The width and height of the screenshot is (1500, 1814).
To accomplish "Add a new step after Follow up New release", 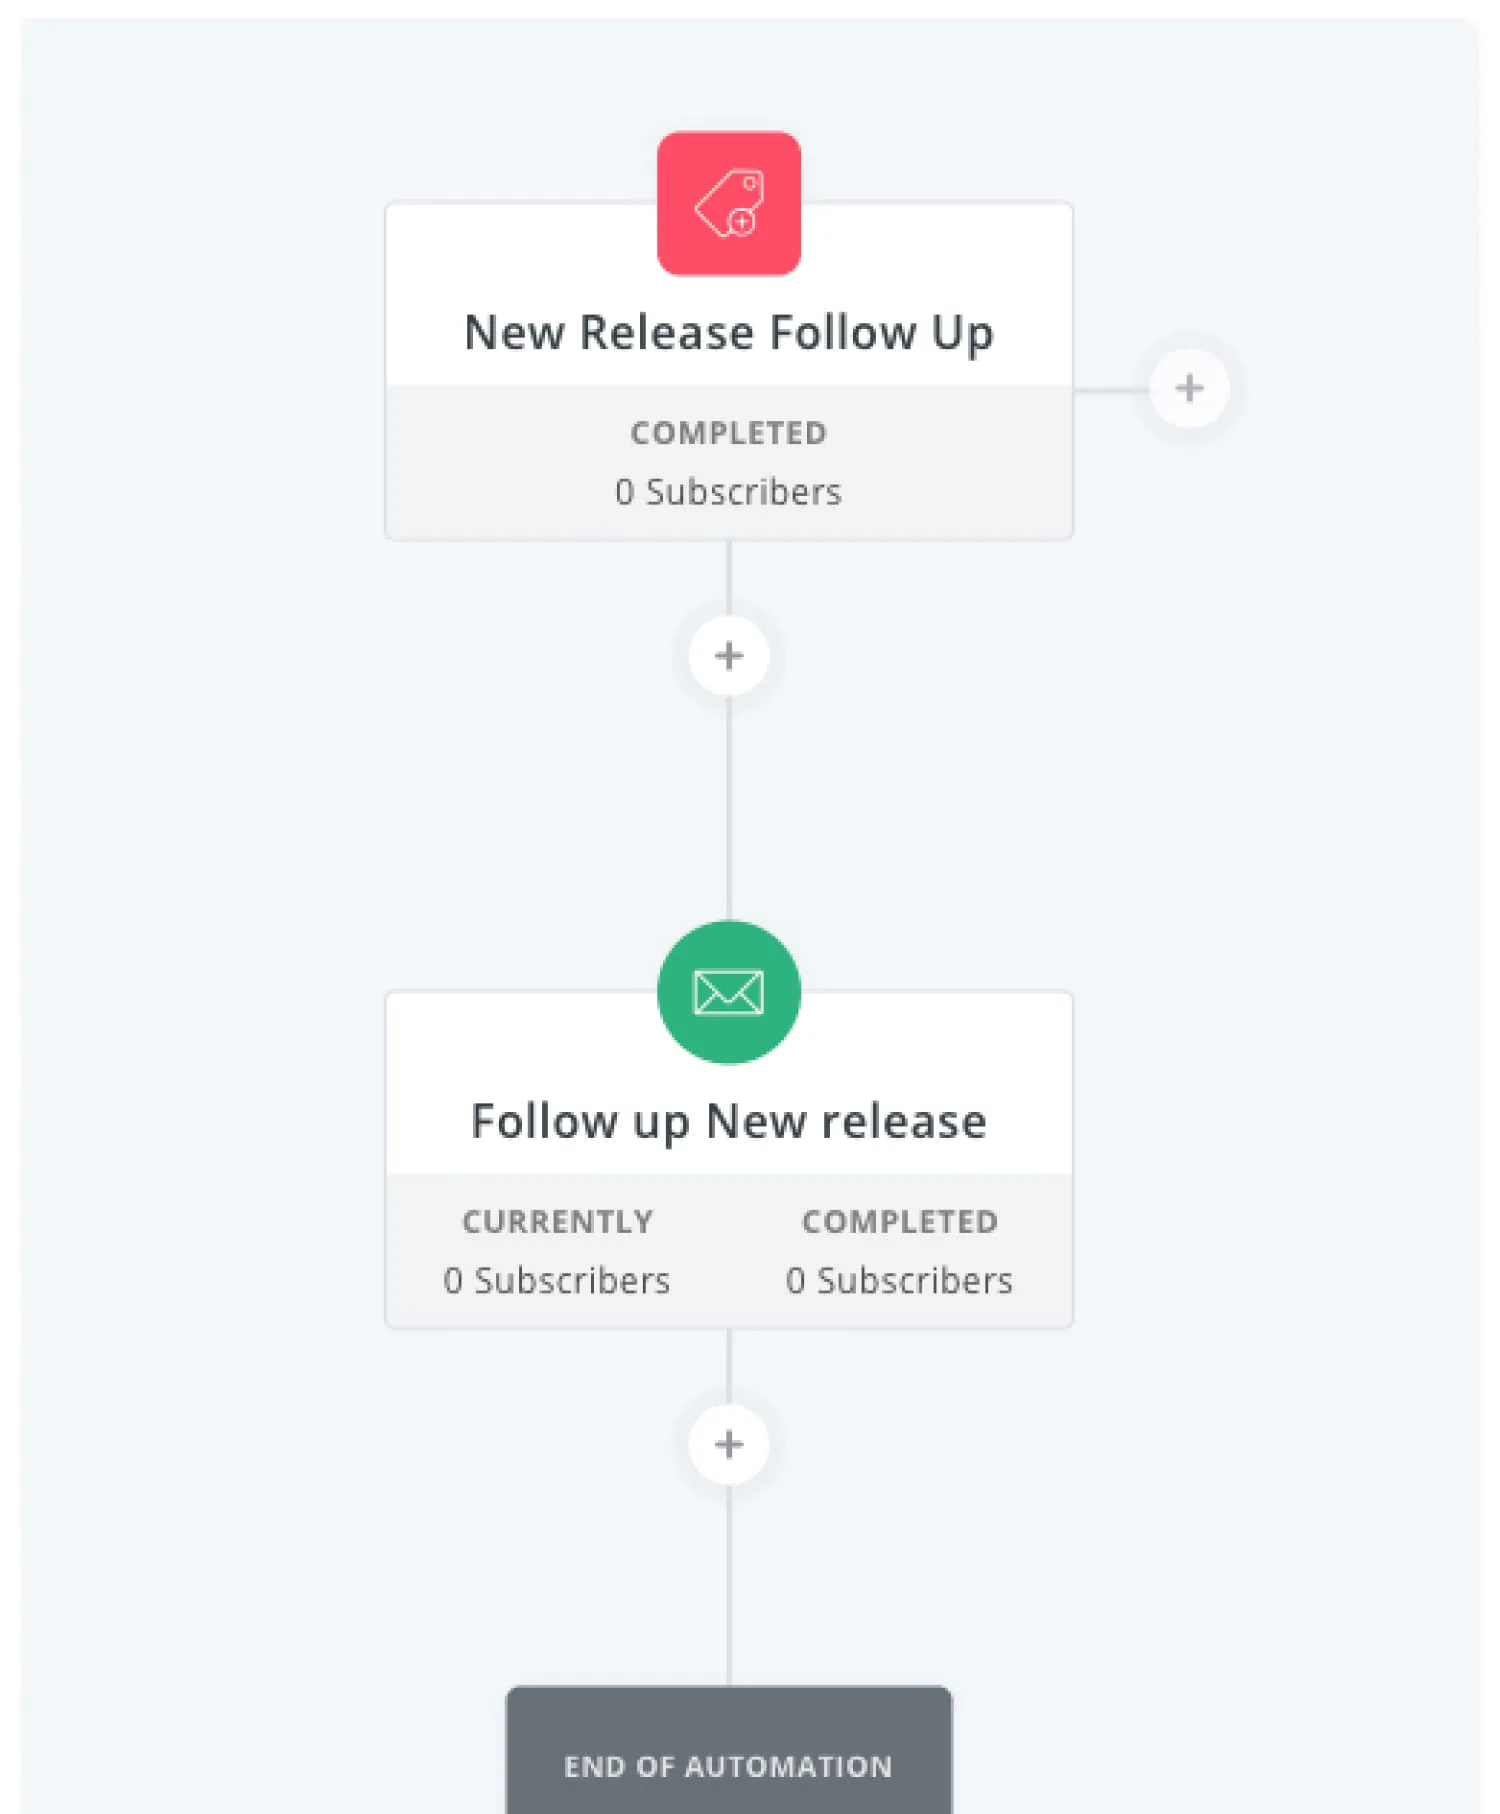I will [729, 1444].
